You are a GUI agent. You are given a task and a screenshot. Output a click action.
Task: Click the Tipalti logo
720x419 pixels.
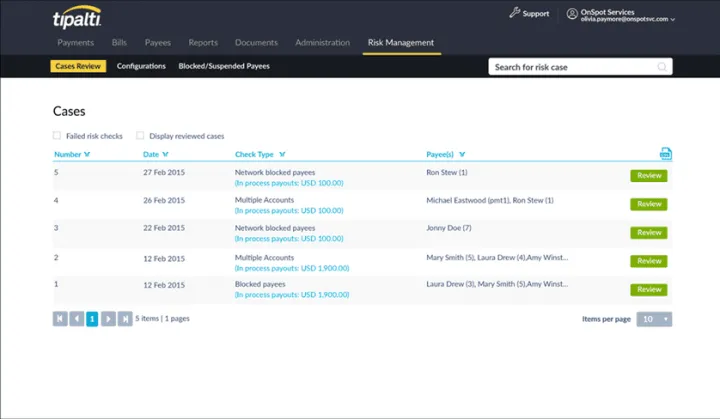[x=76, y=17]
